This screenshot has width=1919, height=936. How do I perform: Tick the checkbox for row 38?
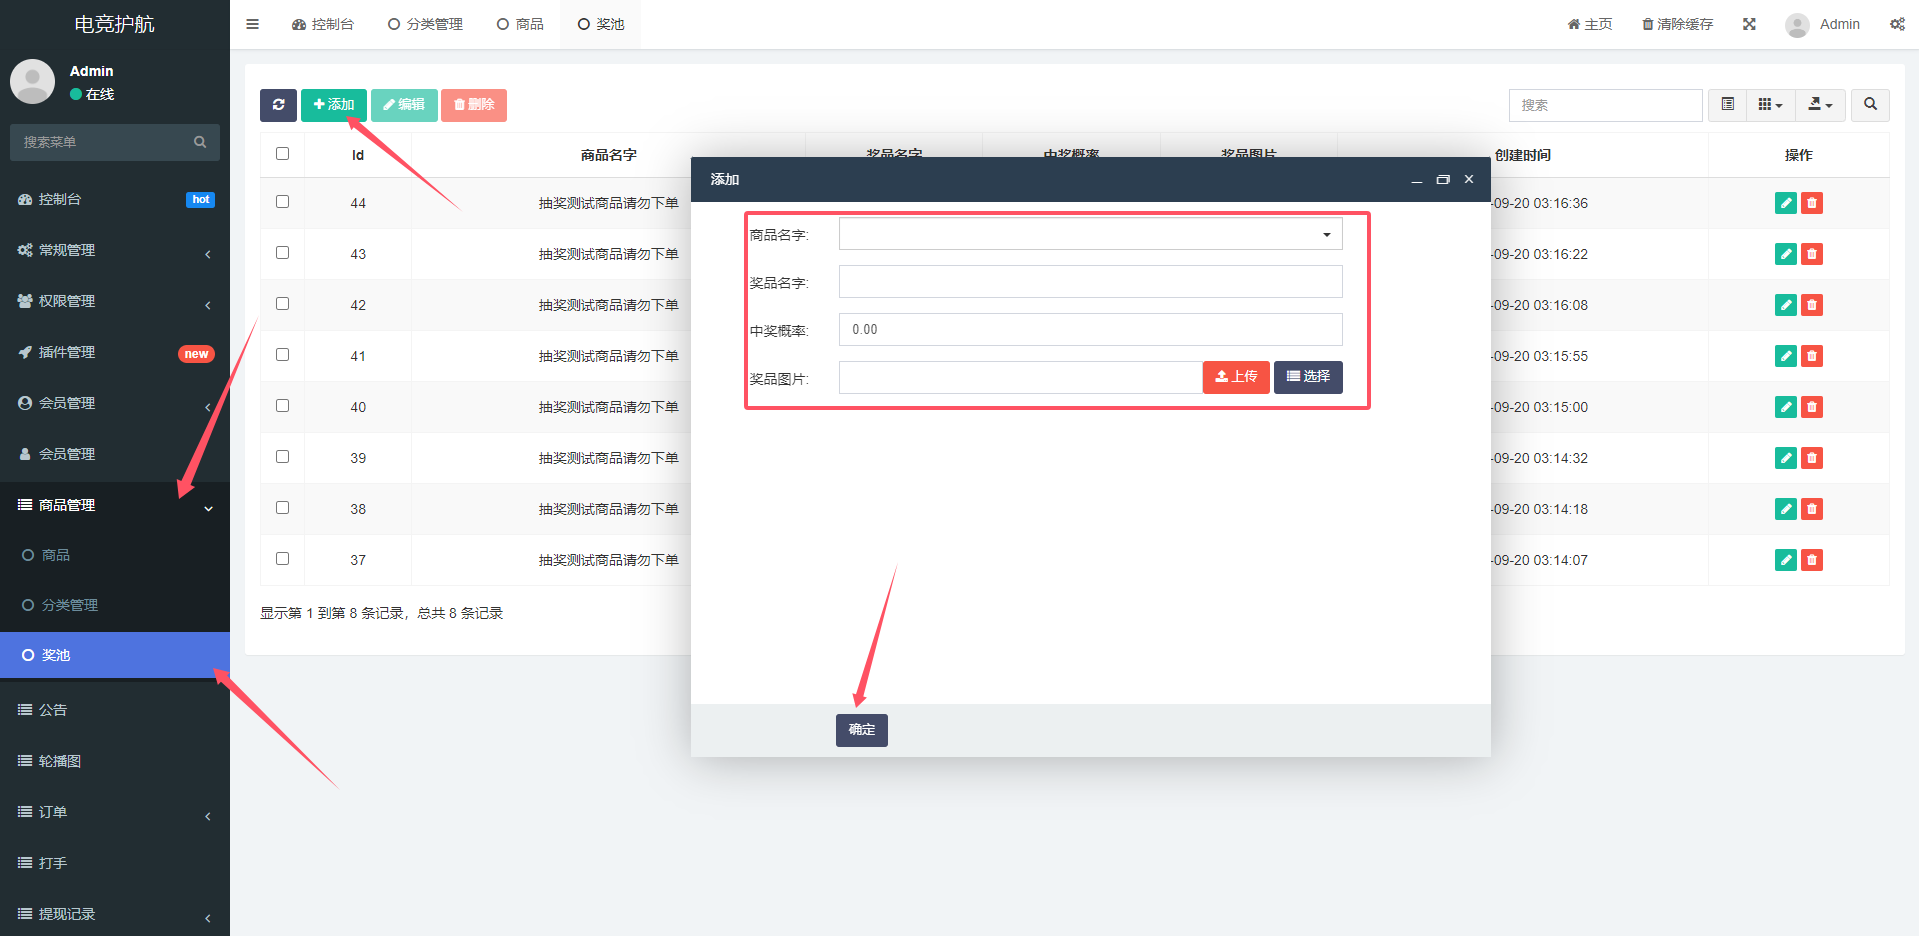[282, 508]
